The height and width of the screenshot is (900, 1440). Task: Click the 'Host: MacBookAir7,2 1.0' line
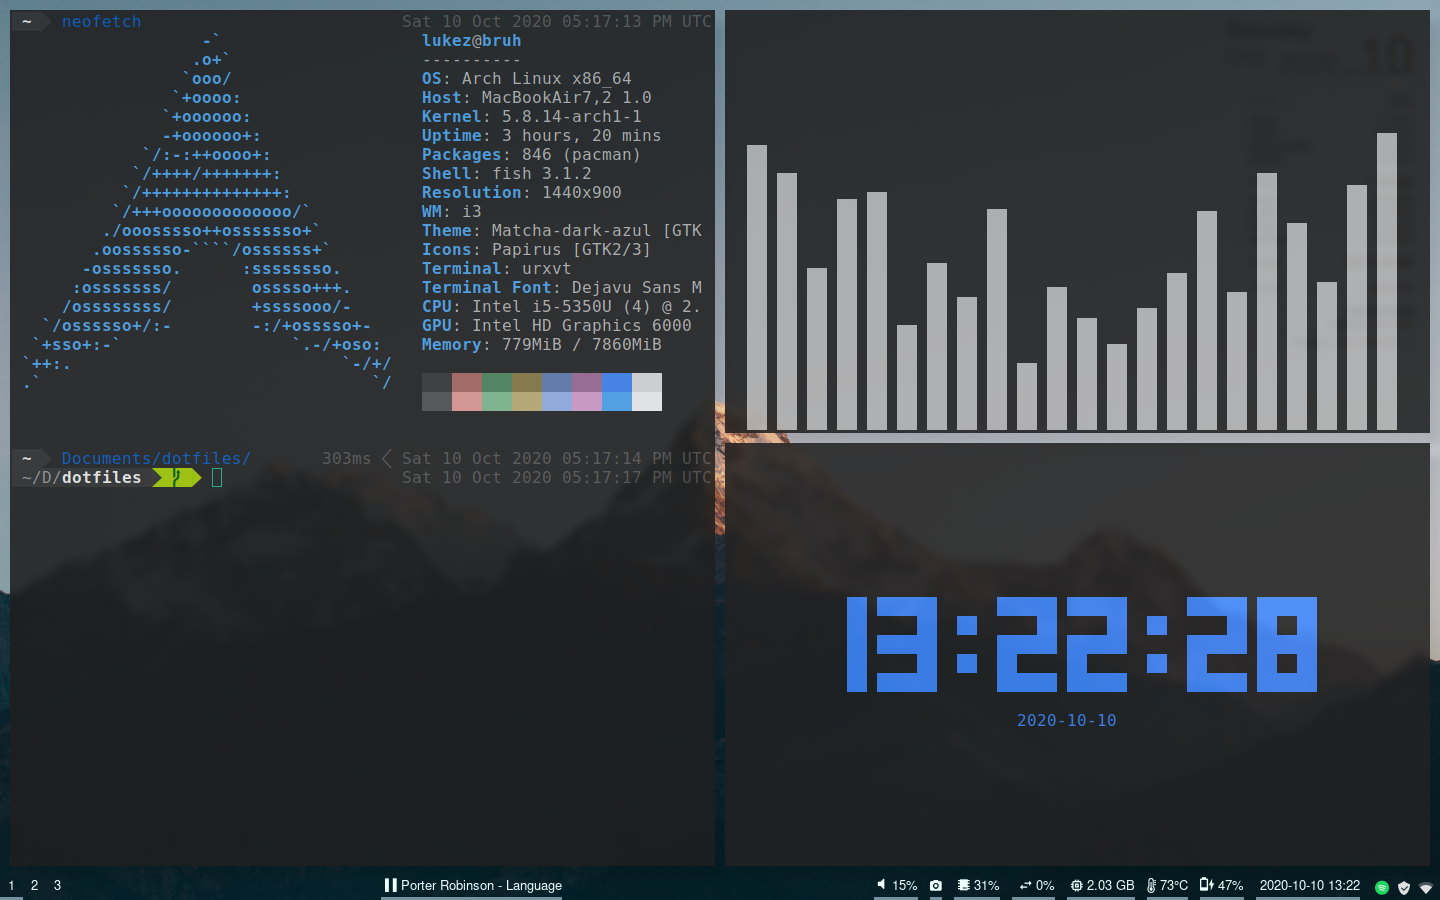[x=537, y=97]
